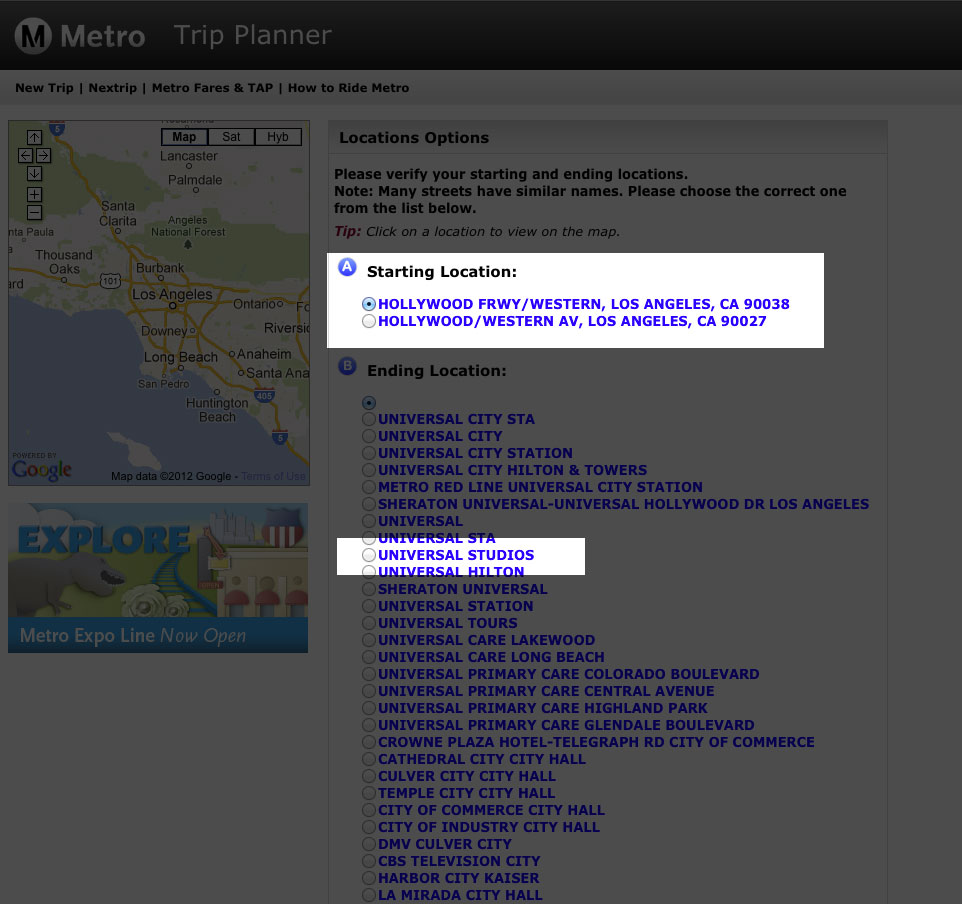Select the unlabeled ending location radio
The width and height of the screenshot is (962, 904).
coord(369,403)
